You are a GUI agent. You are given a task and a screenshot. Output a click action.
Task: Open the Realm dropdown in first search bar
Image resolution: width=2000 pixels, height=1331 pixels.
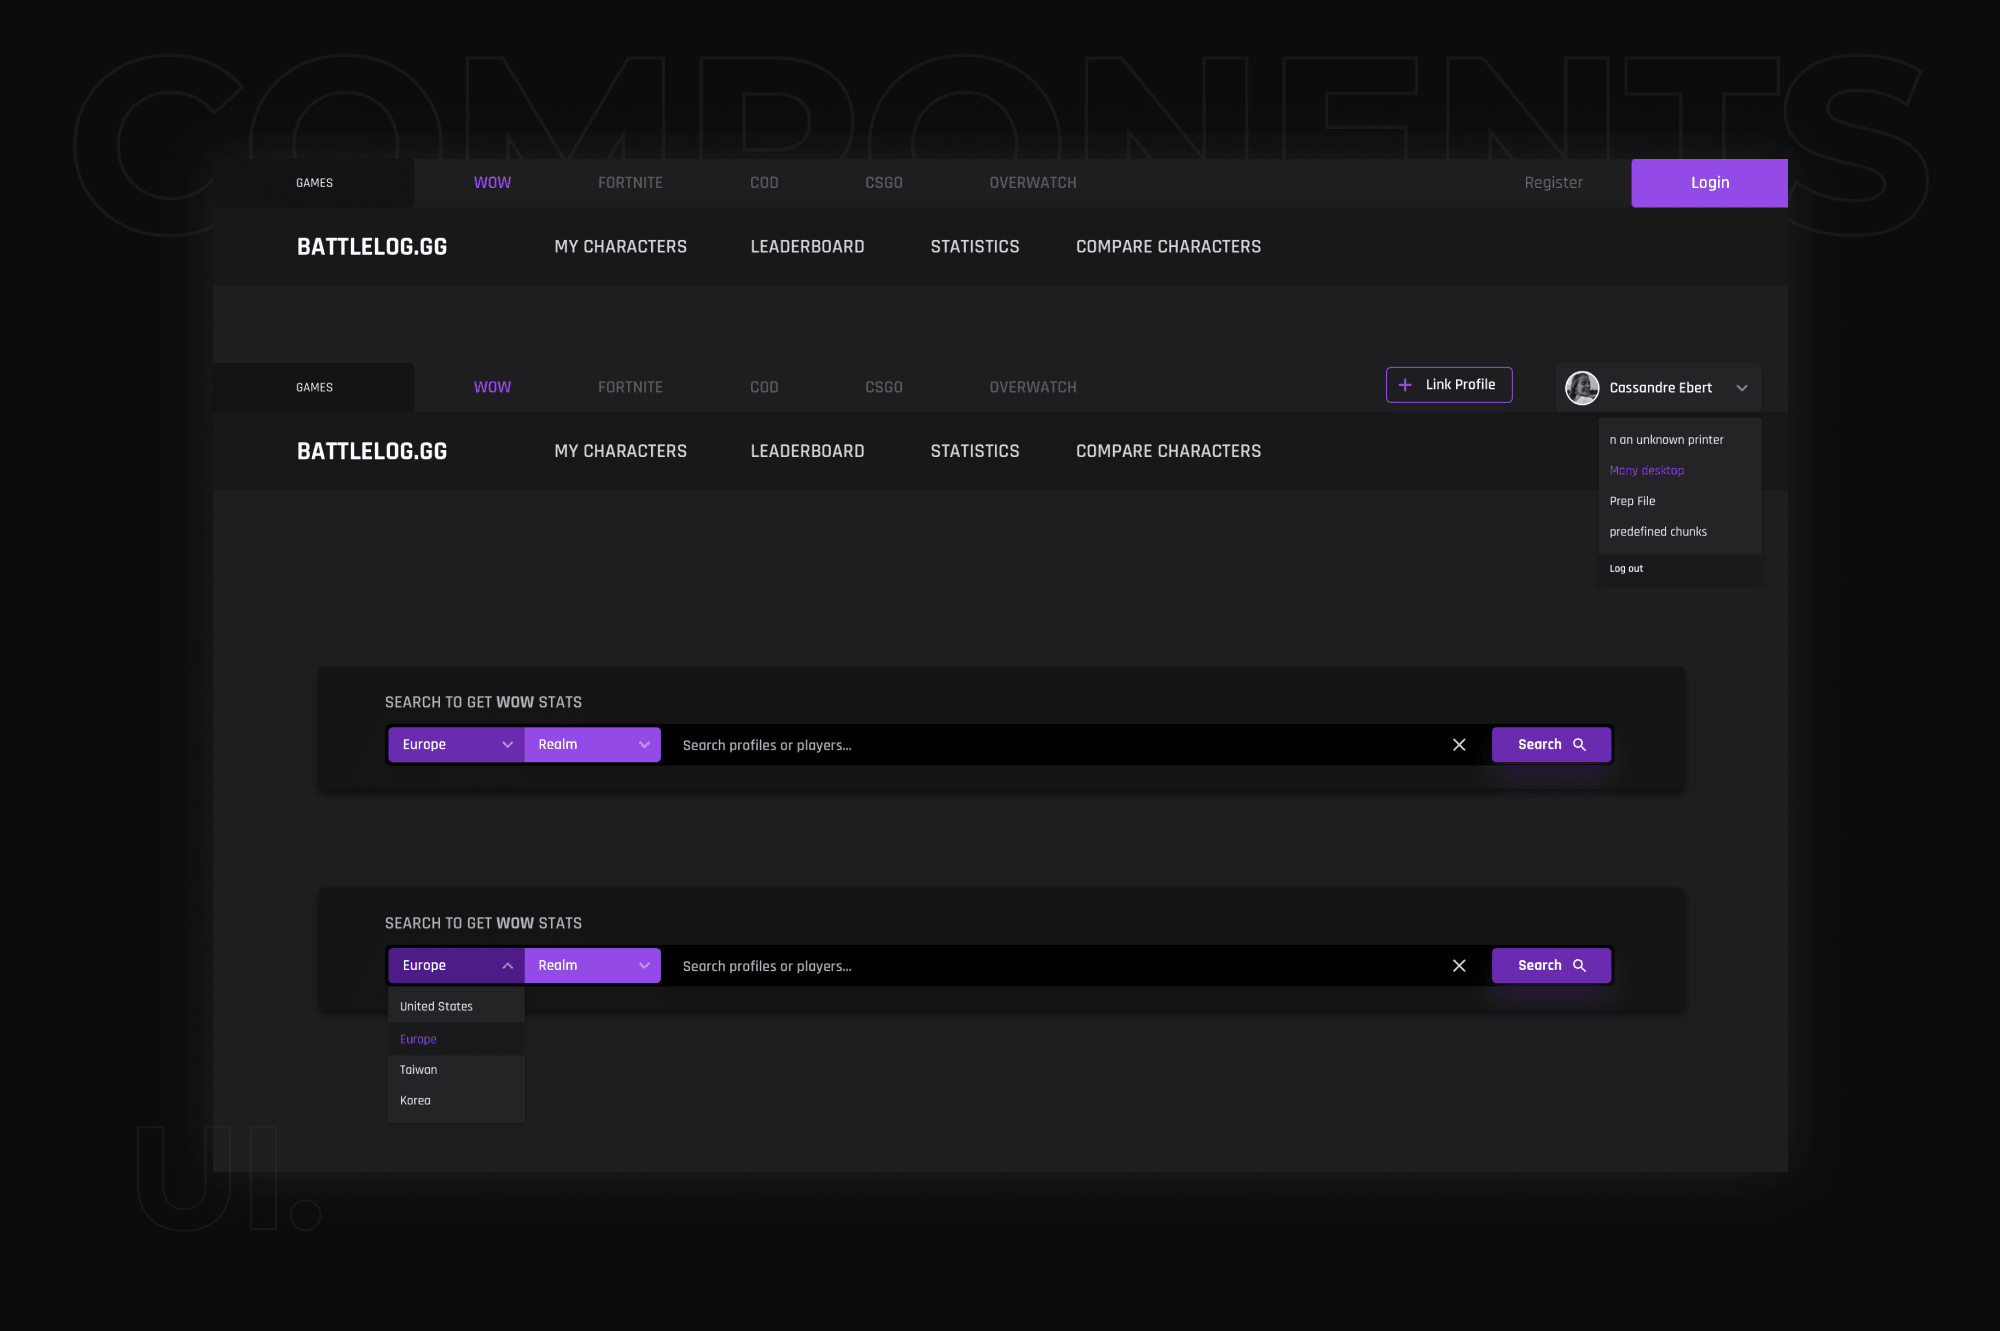click(592, 745)
